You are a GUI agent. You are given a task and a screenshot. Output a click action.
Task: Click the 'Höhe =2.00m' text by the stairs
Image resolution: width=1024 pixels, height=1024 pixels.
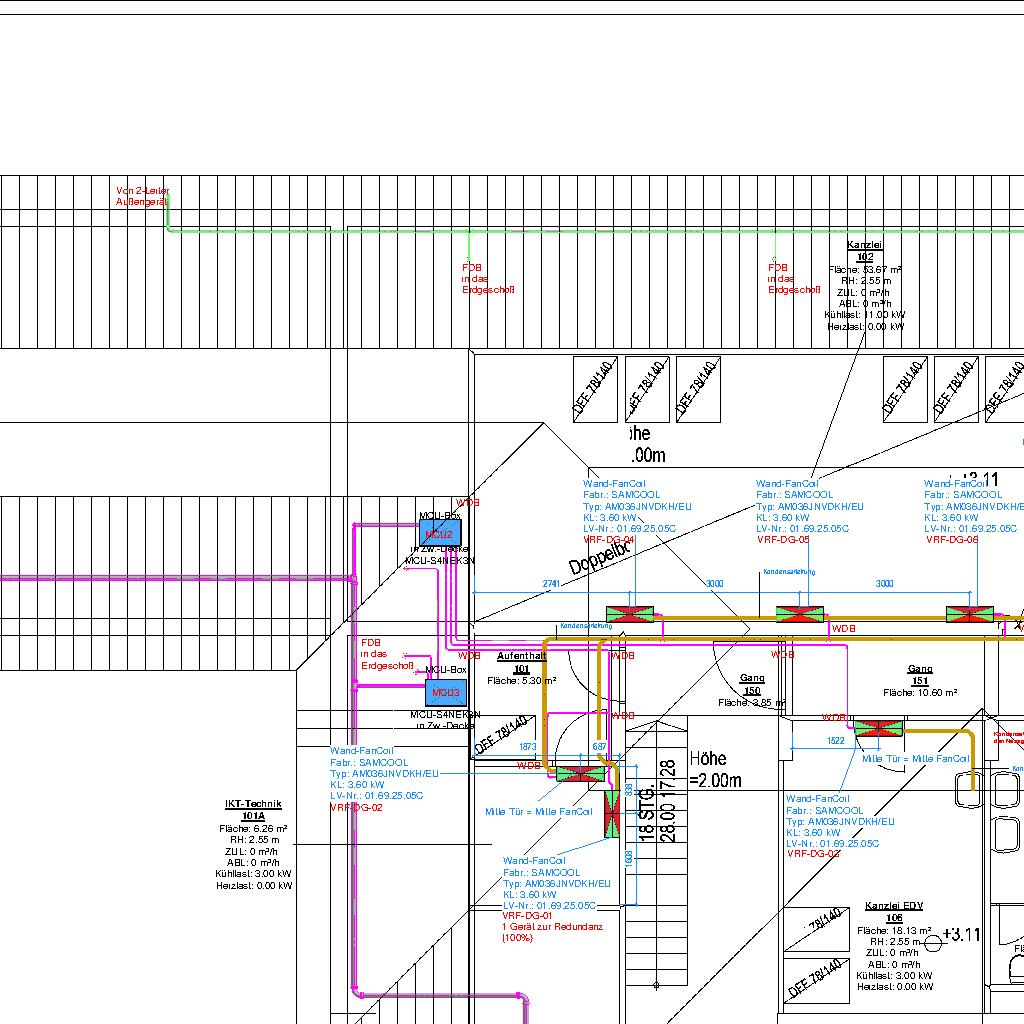[716, 770]
